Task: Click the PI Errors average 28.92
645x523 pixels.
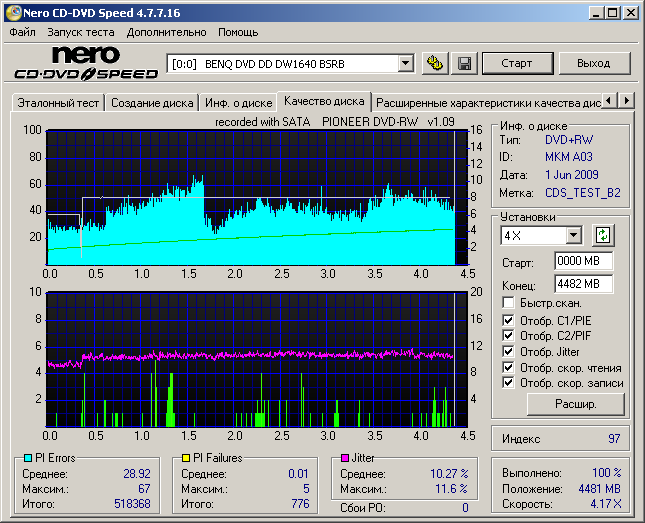Action: click(137, 474)
